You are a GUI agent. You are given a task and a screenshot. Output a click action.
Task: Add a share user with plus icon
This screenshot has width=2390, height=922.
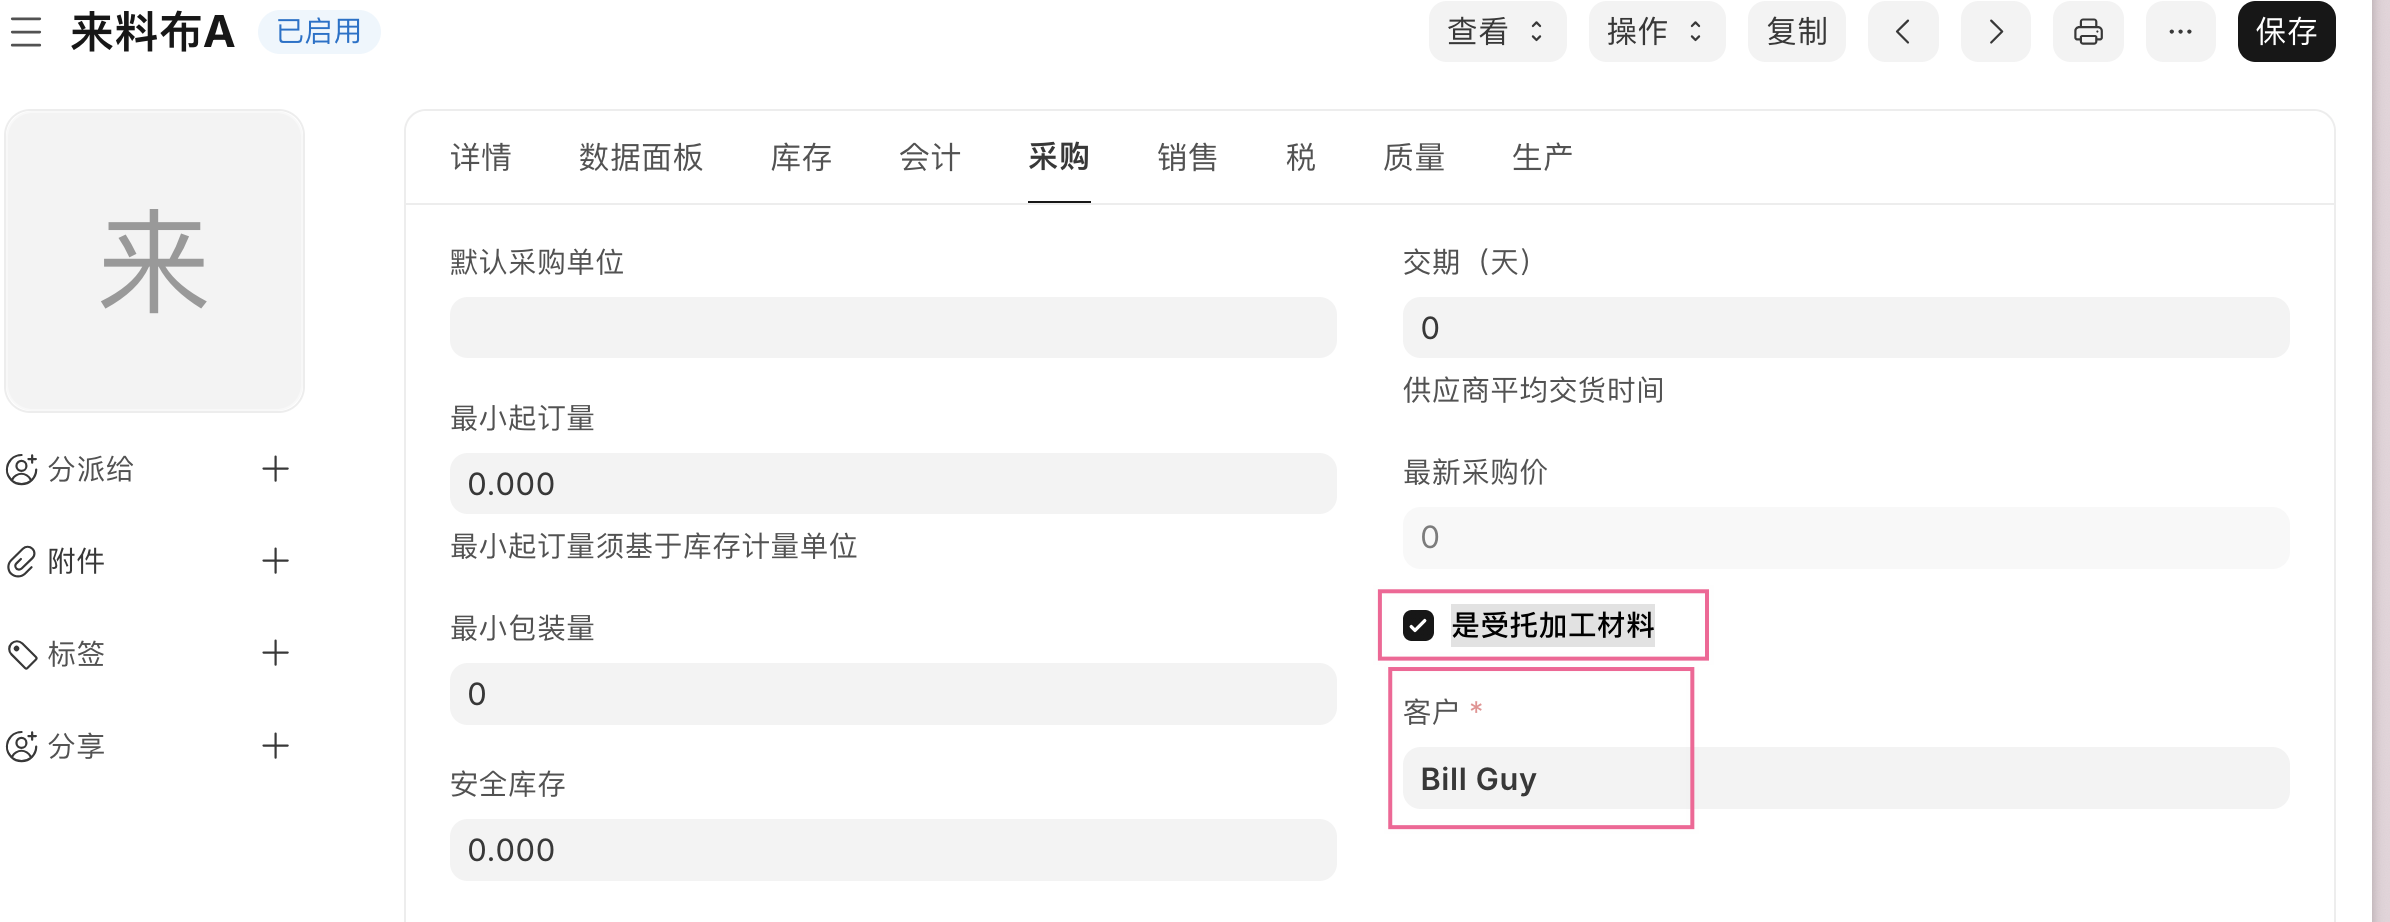coord(275,746)
